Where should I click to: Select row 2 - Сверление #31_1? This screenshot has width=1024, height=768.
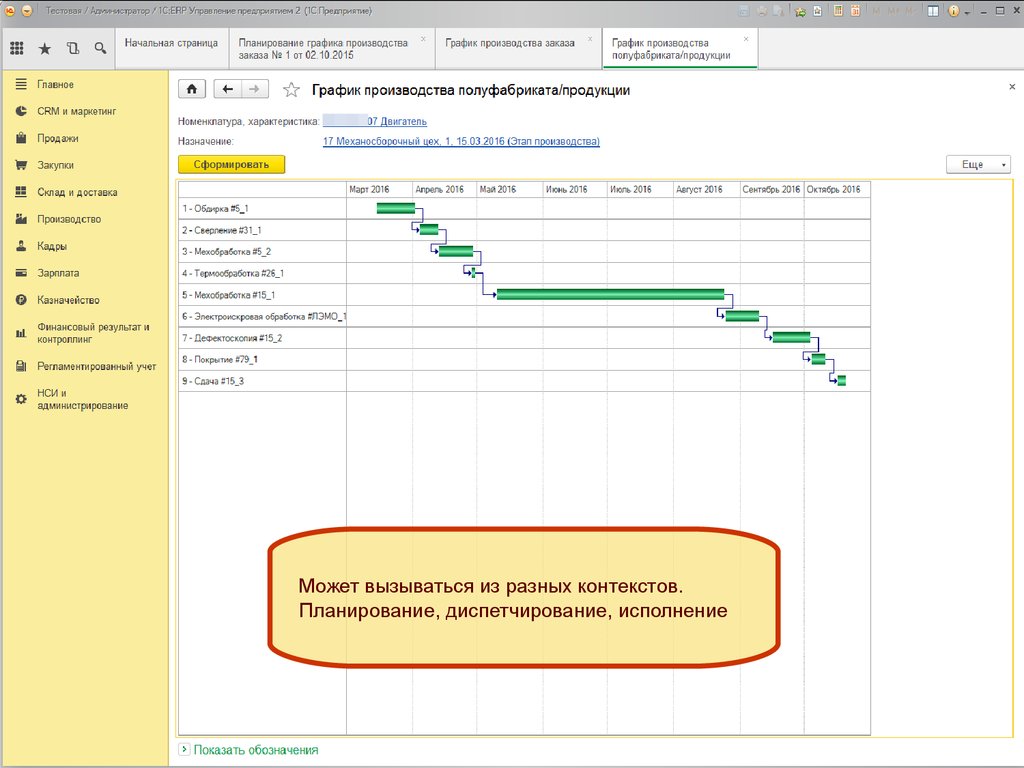[x=263, y=230]
